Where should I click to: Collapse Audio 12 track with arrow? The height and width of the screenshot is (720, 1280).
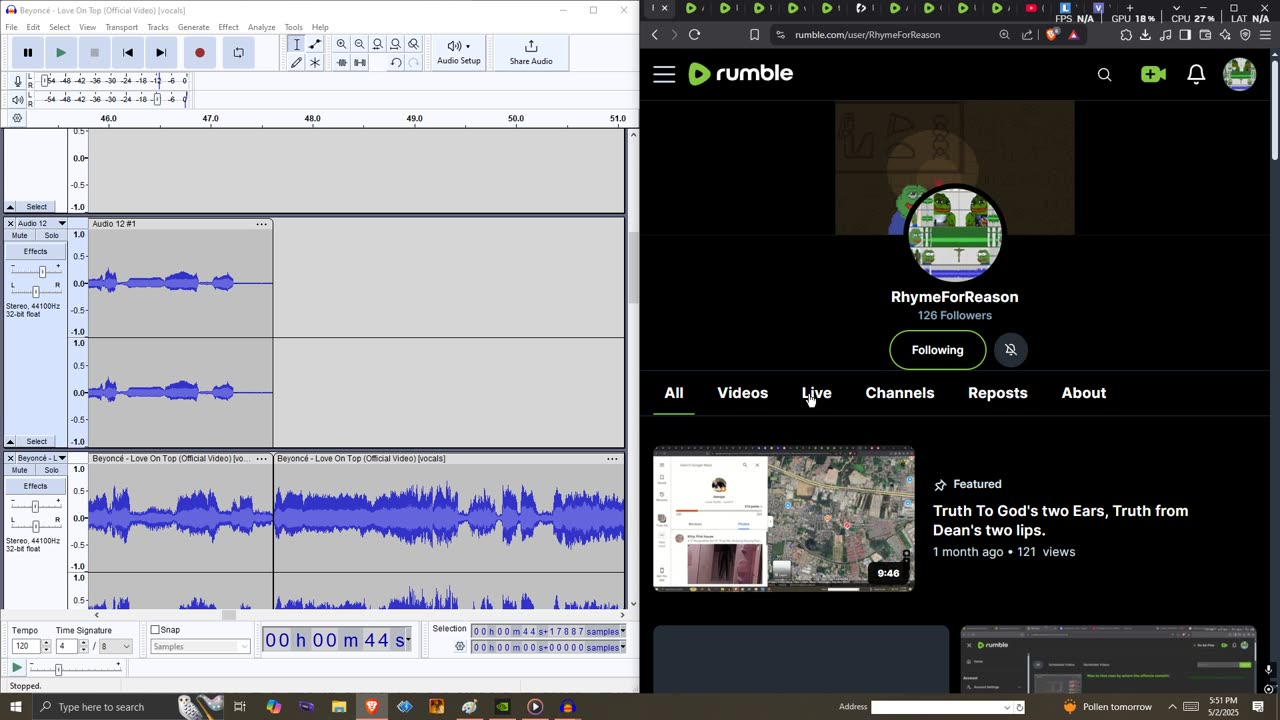click(x=10, y=441)
